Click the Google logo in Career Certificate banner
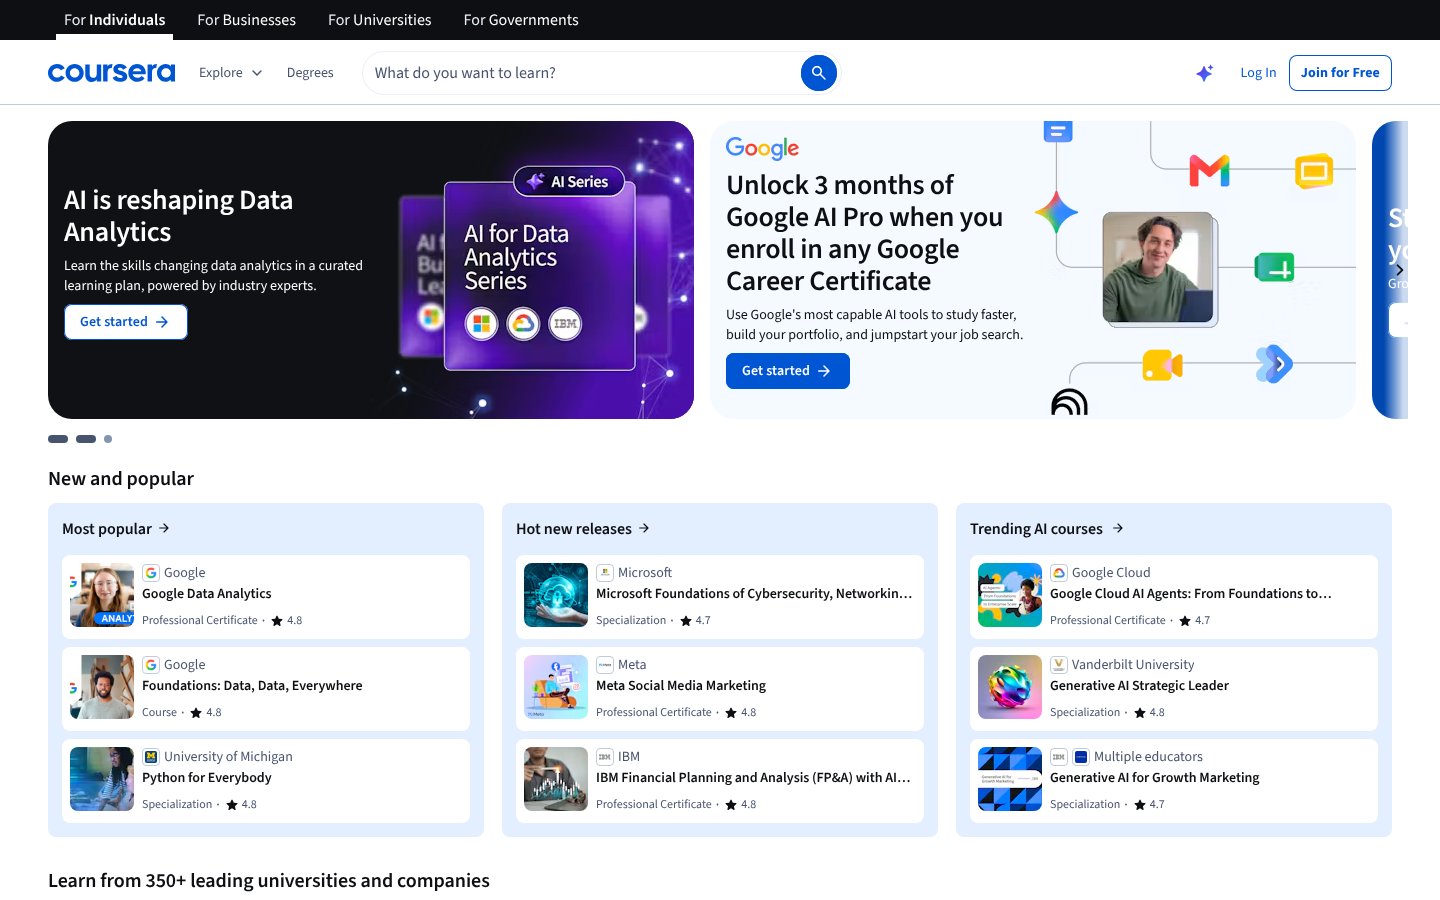1440x900 pixels. (762, 148)
